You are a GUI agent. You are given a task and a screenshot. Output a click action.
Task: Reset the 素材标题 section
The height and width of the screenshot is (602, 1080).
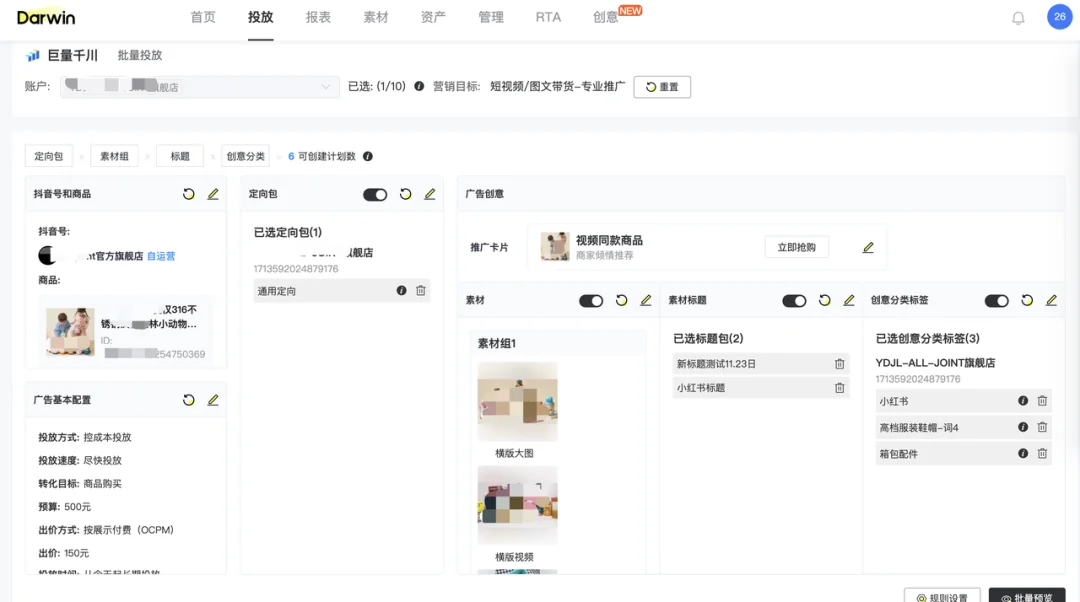[x=824, y=300]
